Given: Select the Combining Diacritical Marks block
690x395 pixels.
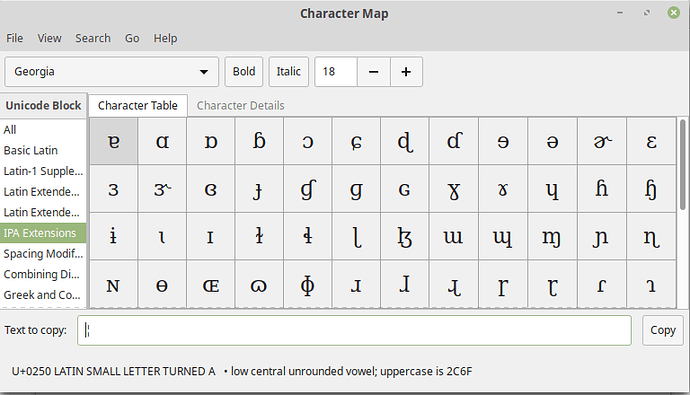Looking at the screenshot, I should 43,274.
